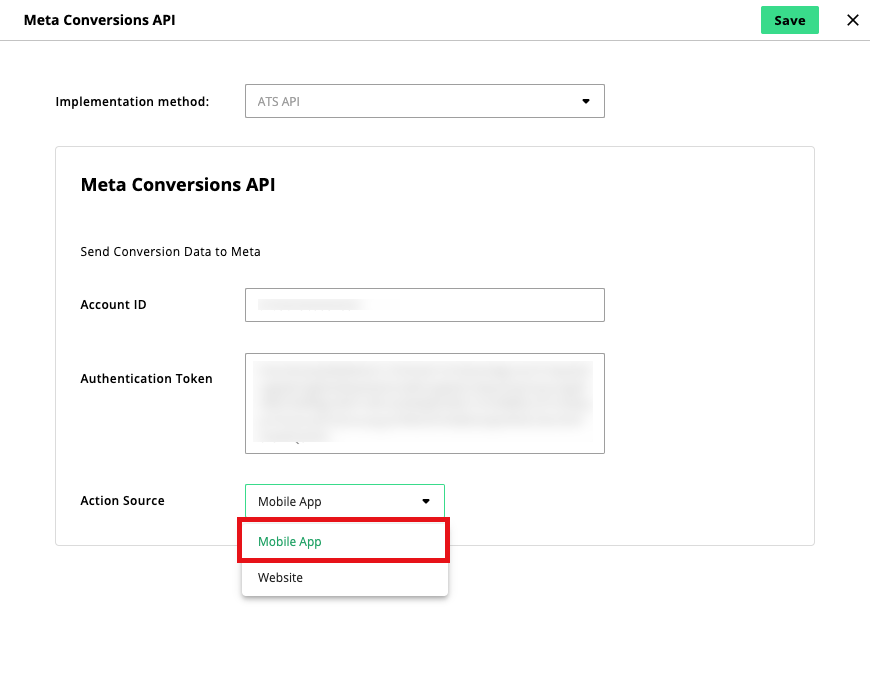The height and width of the screenshot is (678, 870).
Task: Click the Meta Conversions API section heading
Action: (x=178, y=184)
